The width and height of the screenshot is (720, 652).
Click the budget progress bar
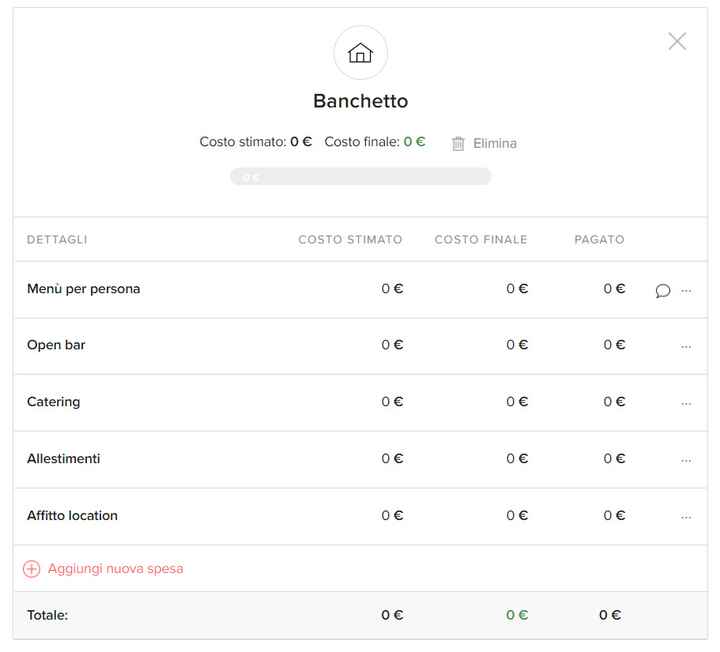[360, 177]
